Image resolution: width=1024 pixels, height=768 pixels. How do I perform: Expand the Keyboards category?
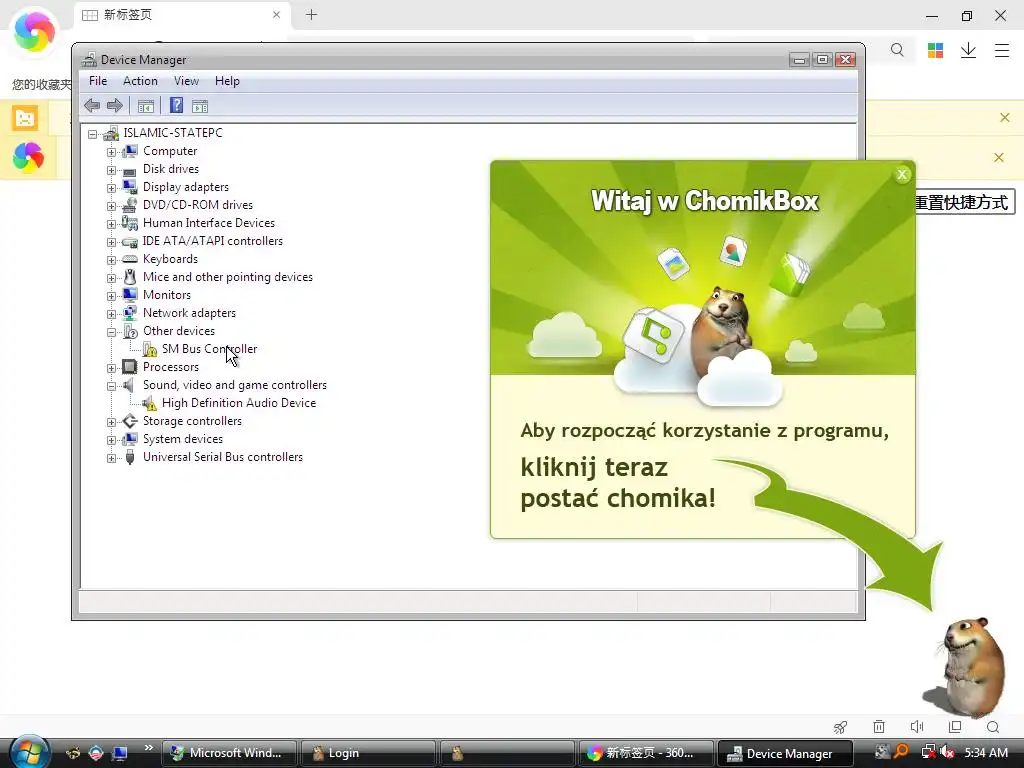coord(112,260)
